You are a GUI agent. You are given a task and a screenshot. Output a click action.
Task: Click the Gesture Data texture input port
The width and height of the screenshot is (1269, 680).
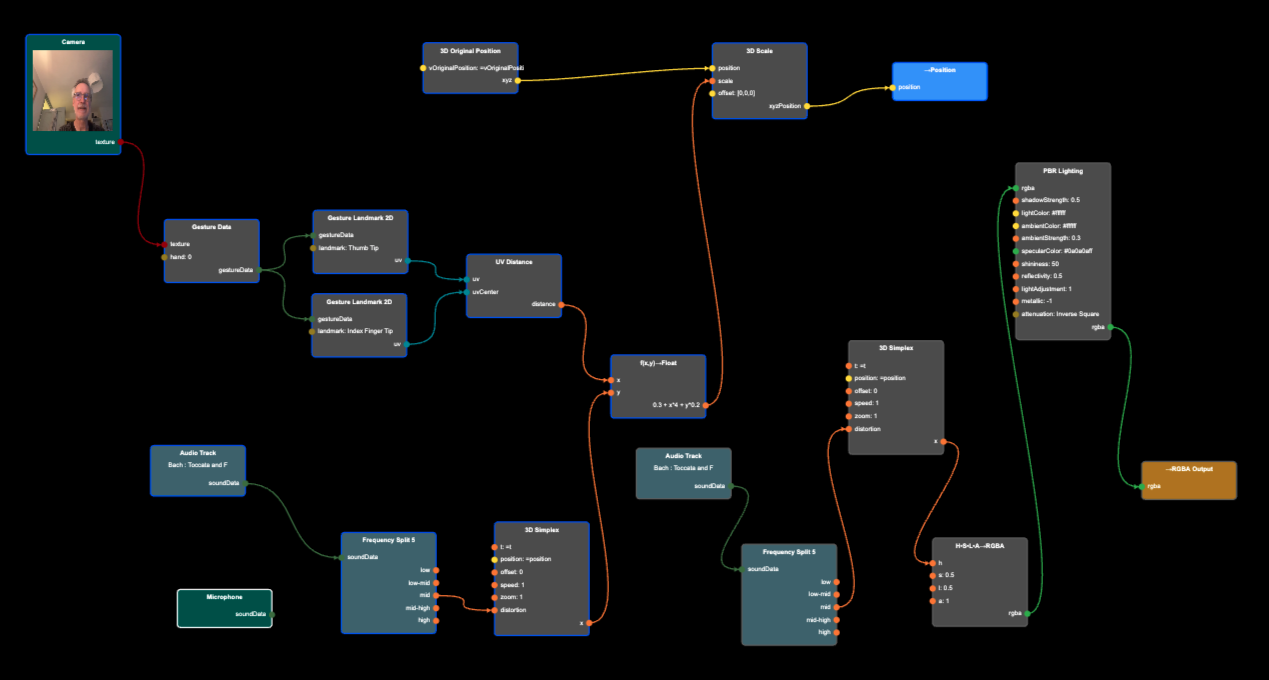pyautogui.click(x=165, y=244)
